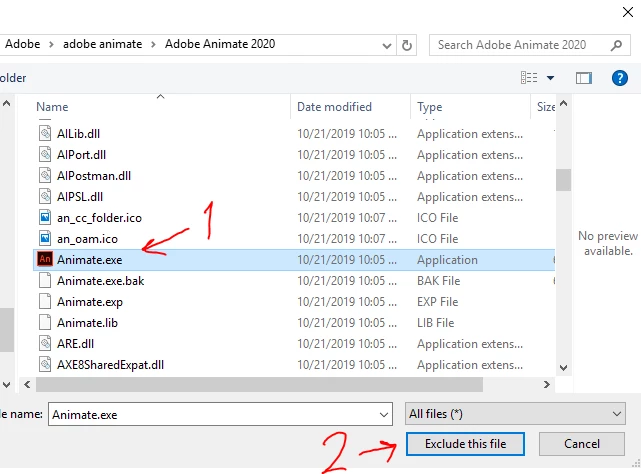Click the AXE8SharedExpat.dll file icon

pyautogui.click(x=45, y=364)
